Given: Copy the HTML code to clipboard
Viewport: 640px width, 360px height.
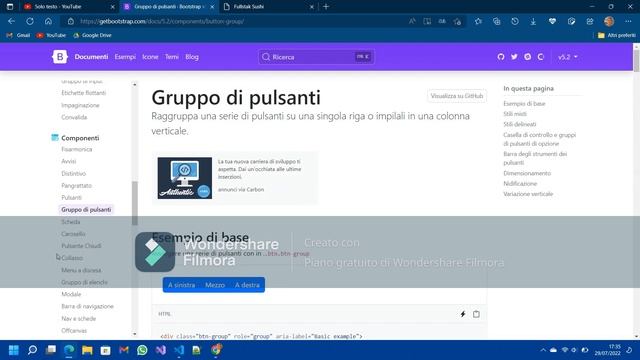Looking at the screenshot, I should pyautogui.click(x=476, y=314).
